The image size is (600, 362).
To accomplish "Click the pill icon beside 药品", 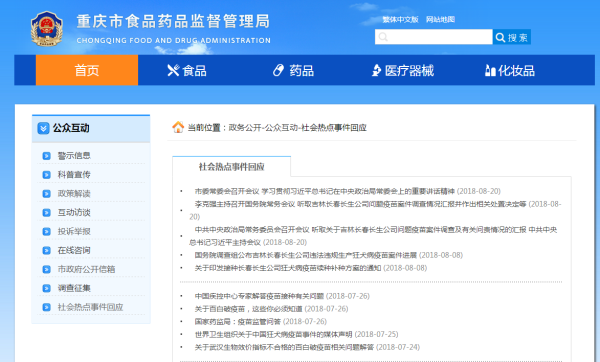I will pyautogui.click(x=278, y=70).
